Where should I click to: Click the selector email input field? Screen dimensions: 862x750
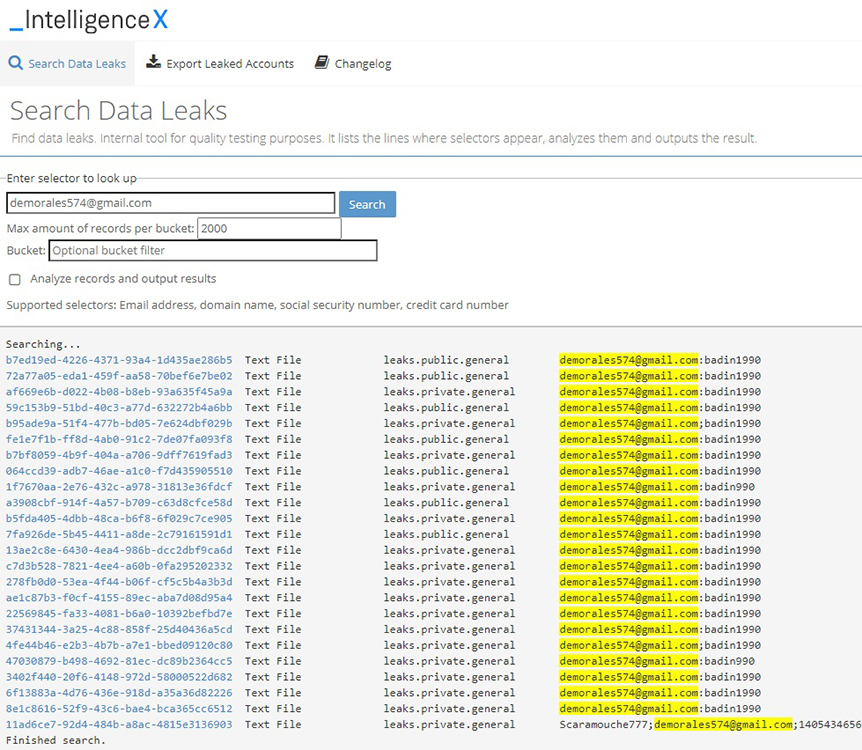[x=170, y=203]
